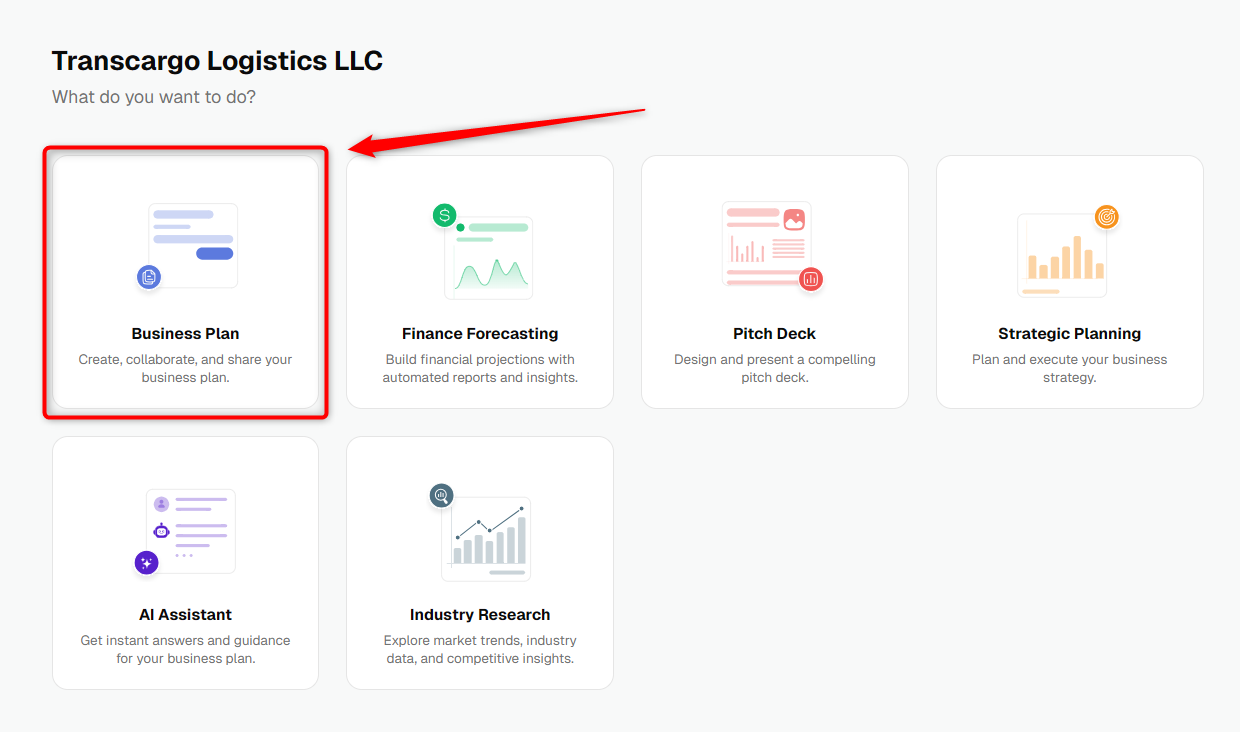Open the Industry Research title
The height and width of the screenshot is (732, 1240).
(480, 615)
